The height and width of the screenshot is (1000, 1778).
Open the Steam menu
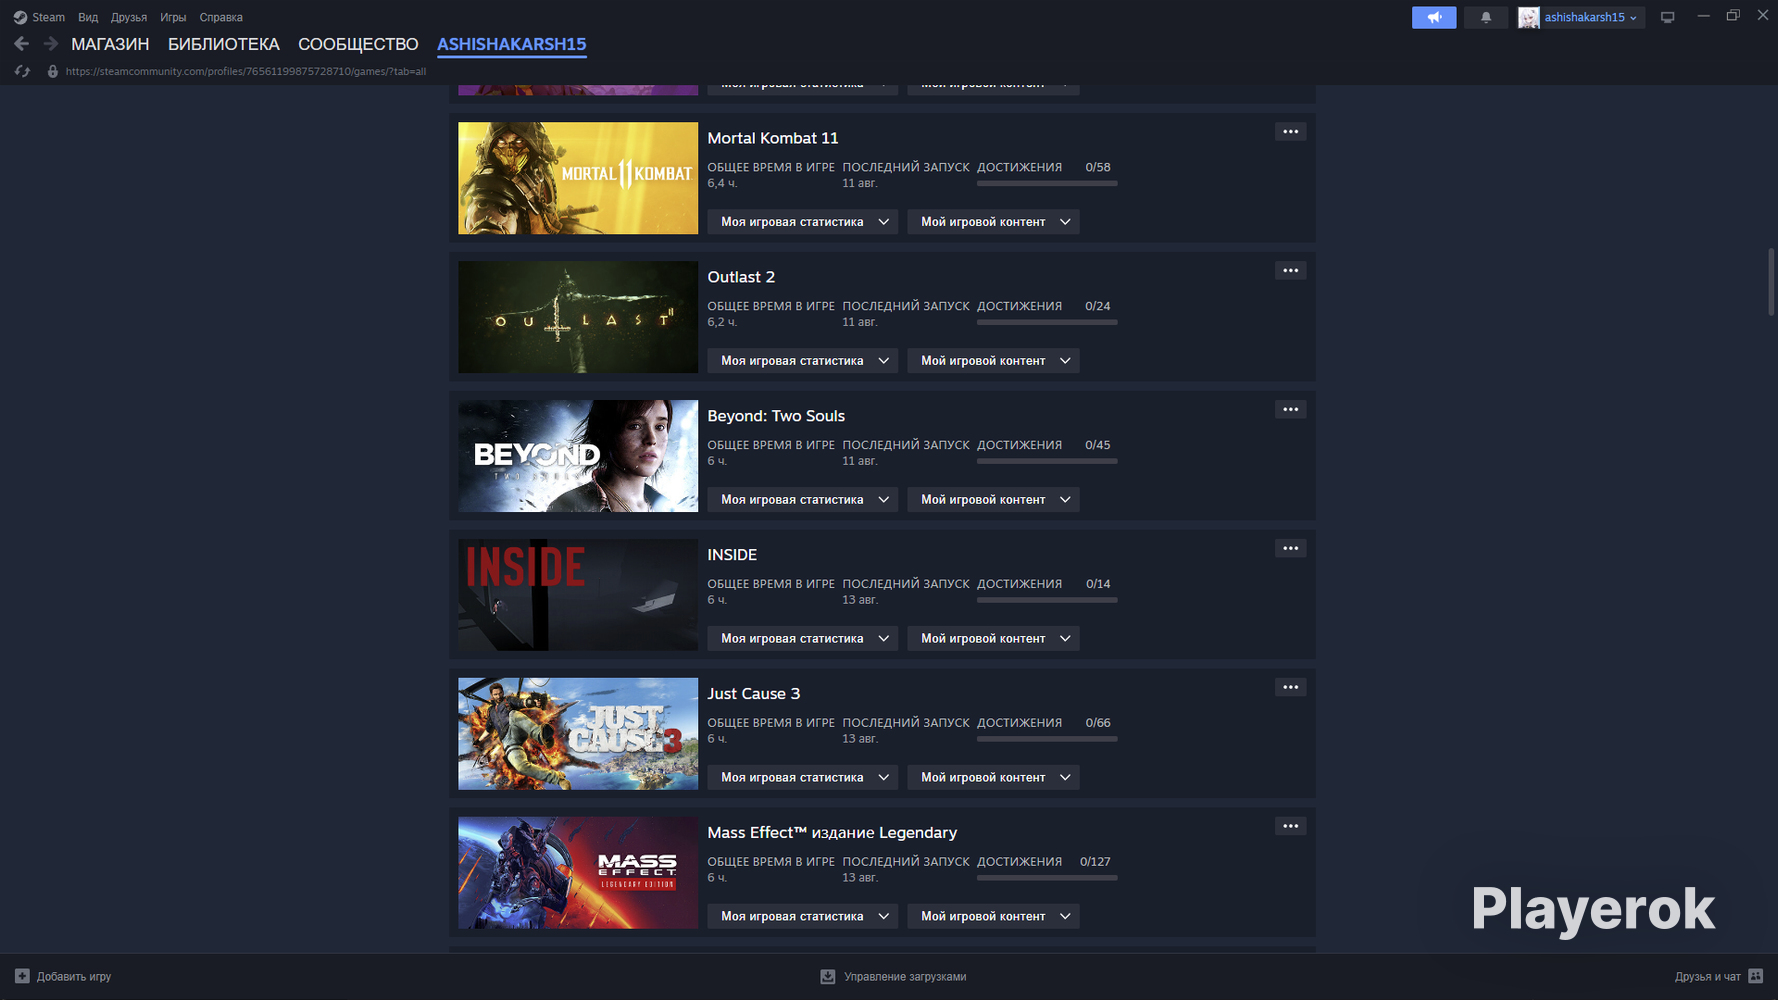(x=48, y=17)
